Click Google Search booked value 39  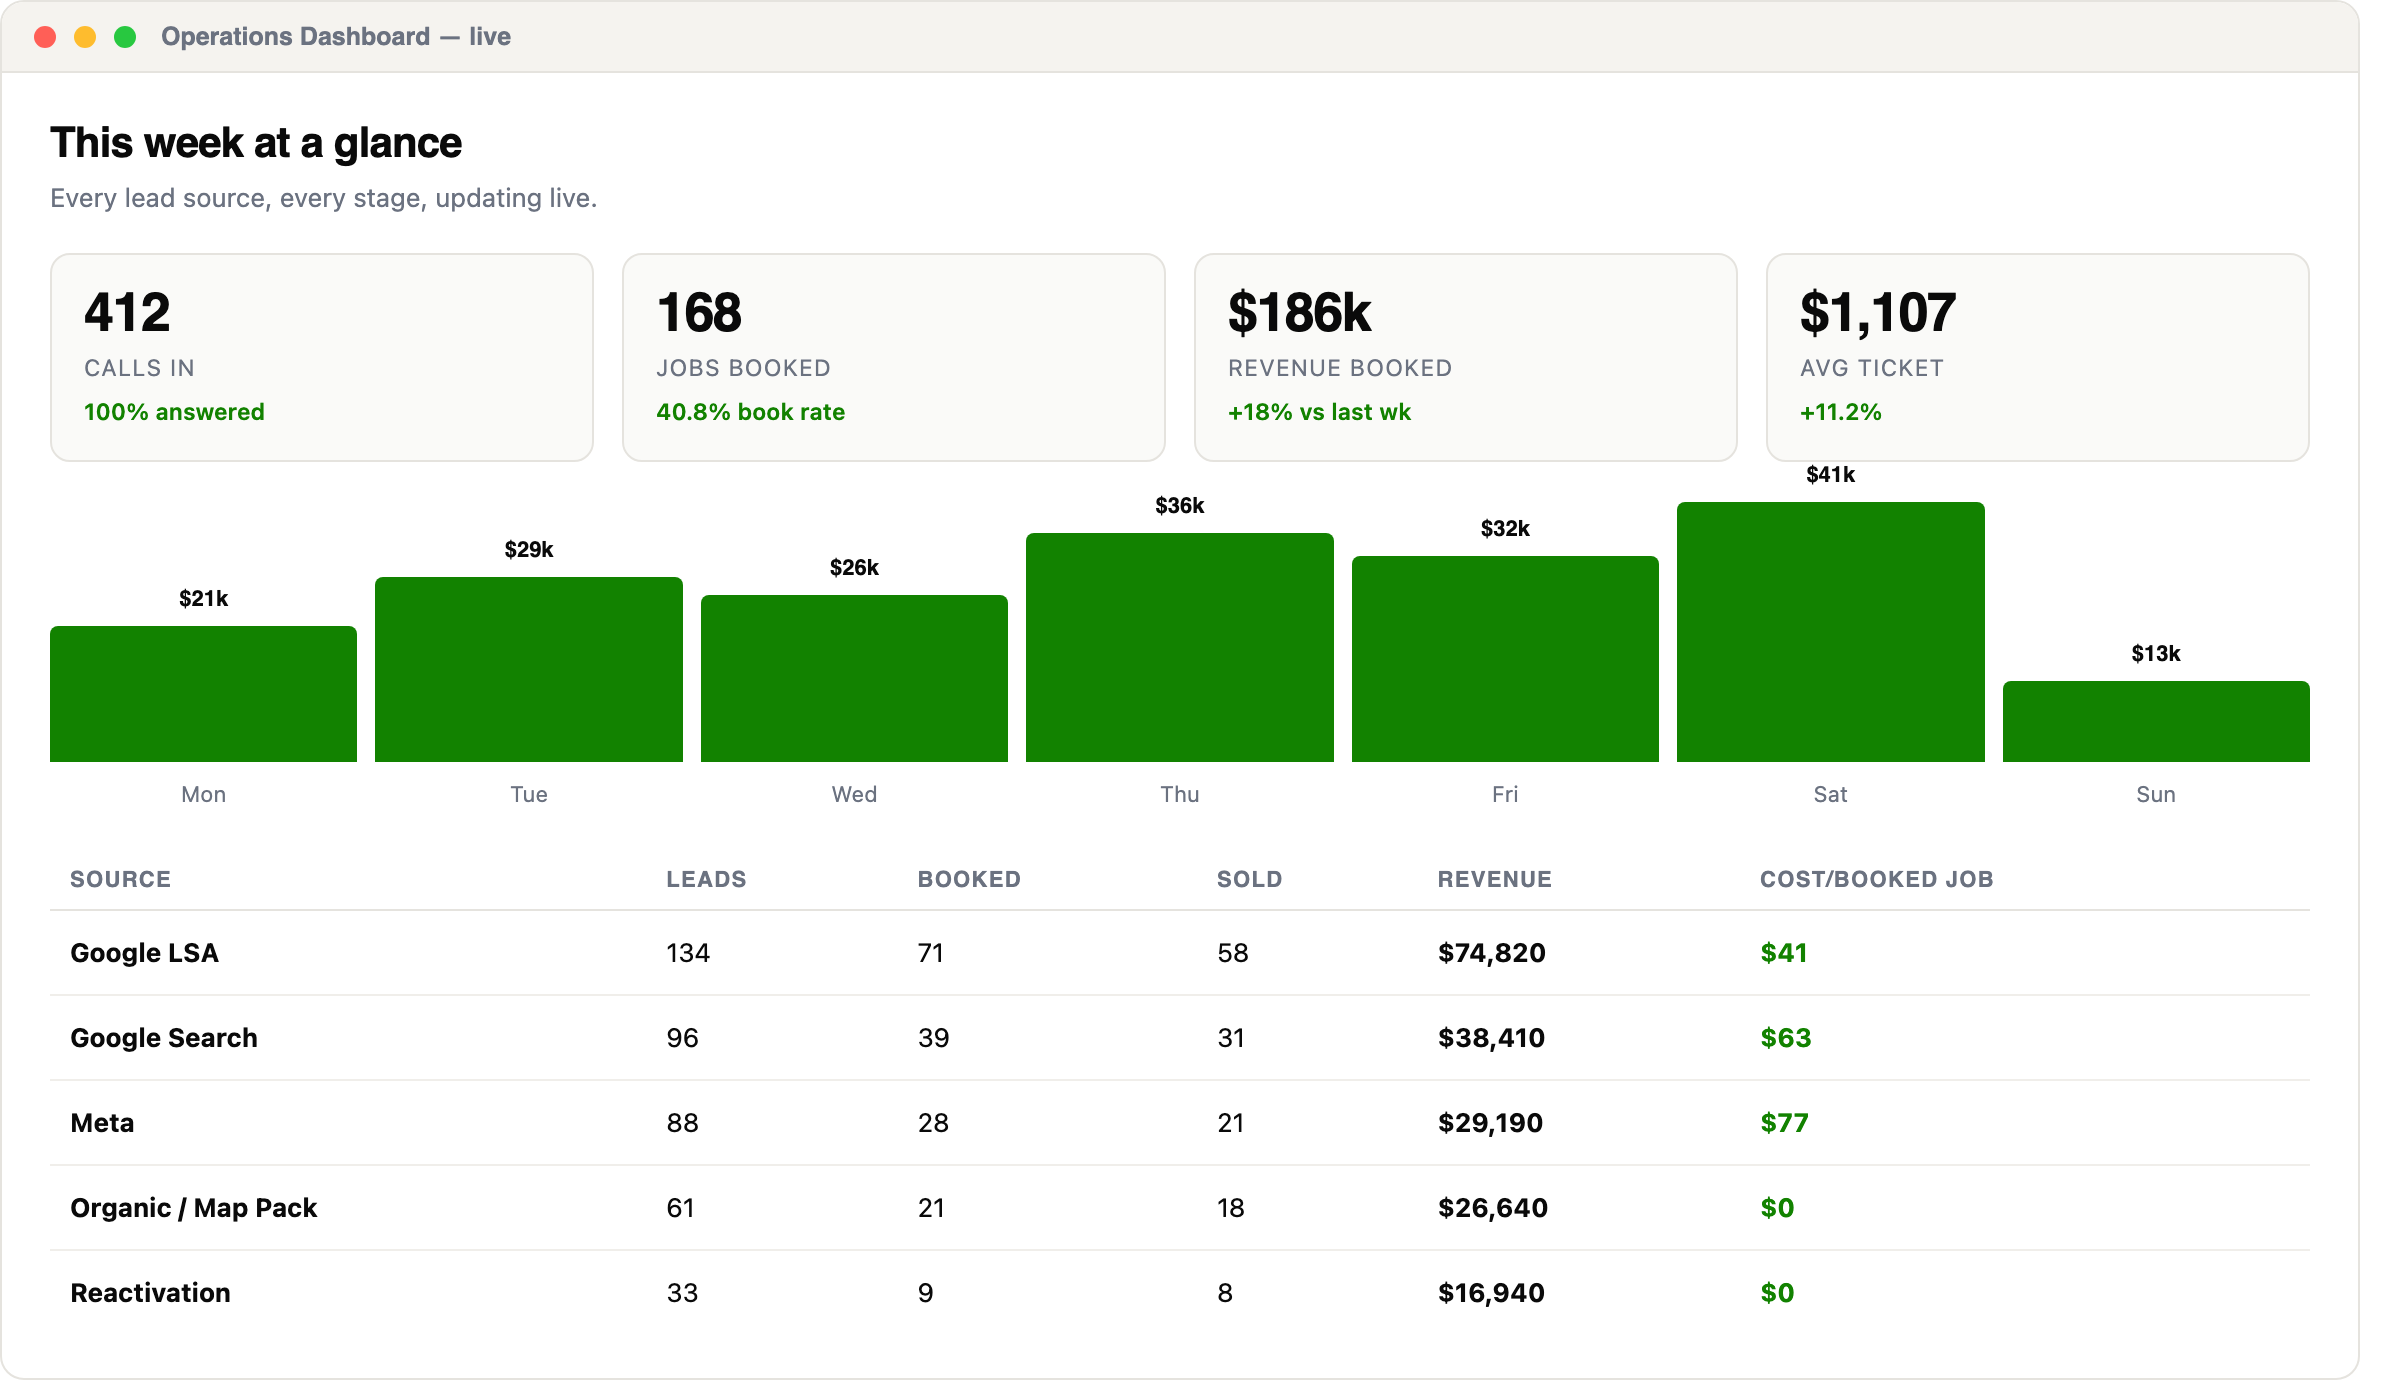(x=933, y=1038)
